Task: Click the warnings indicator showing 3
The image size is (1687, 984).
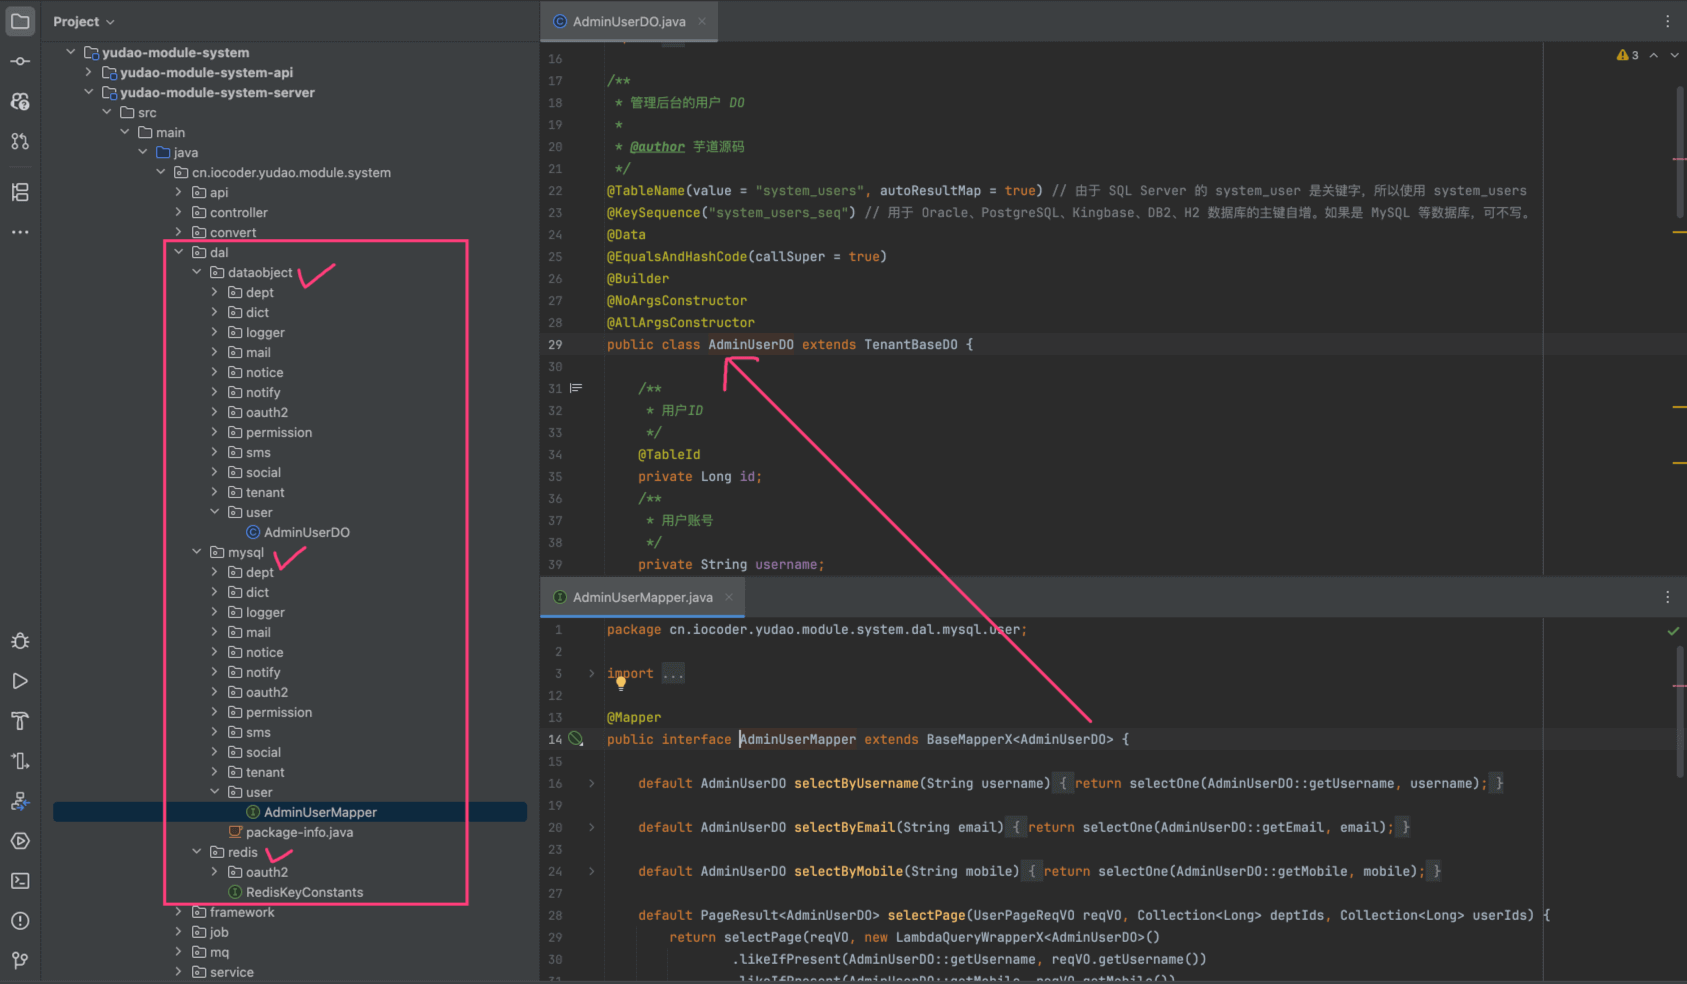Action: pyautogui.click(x=1627, y=55)
